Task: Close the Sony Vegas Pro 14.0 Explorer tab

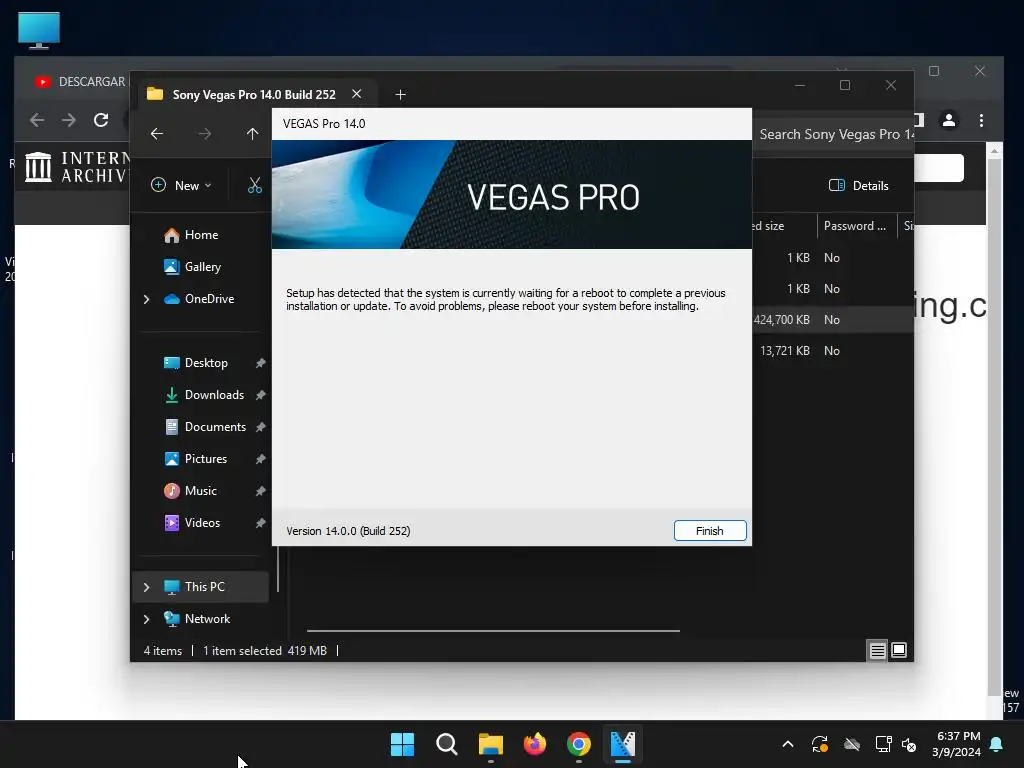Action: [357, 94]
